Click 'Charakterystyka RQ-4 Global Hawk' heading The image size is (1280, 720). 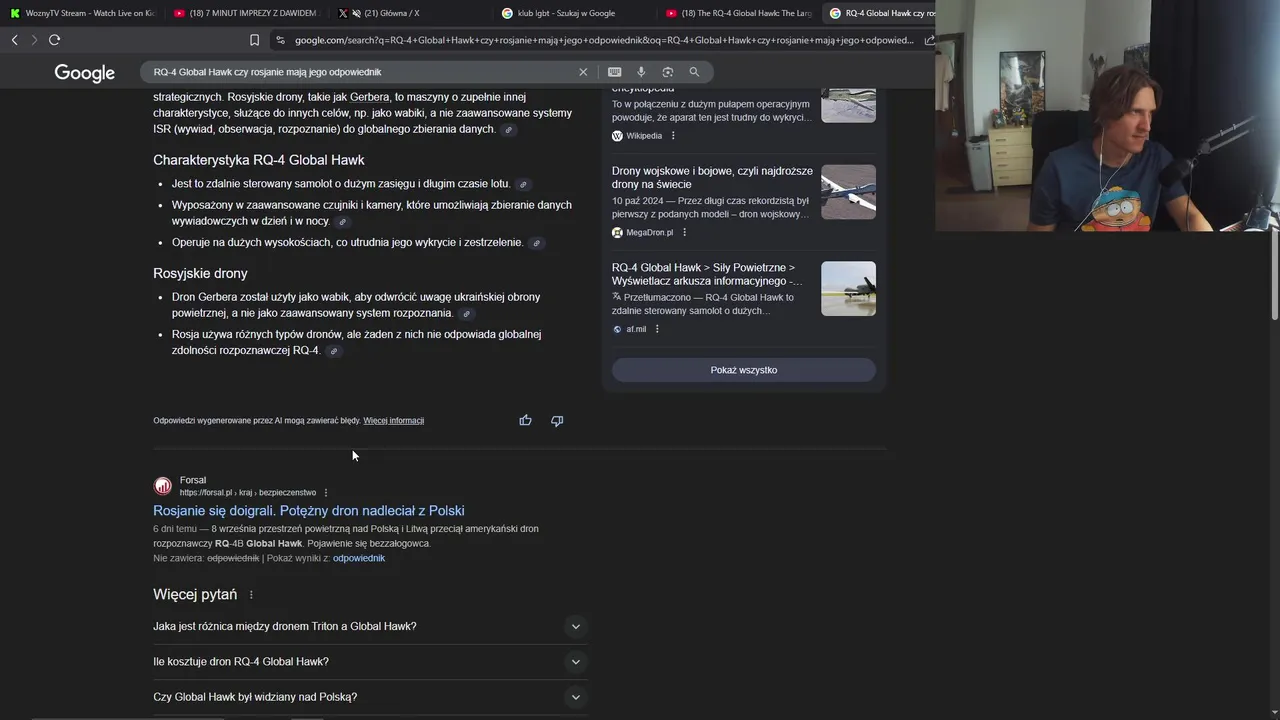coord(259,160)
